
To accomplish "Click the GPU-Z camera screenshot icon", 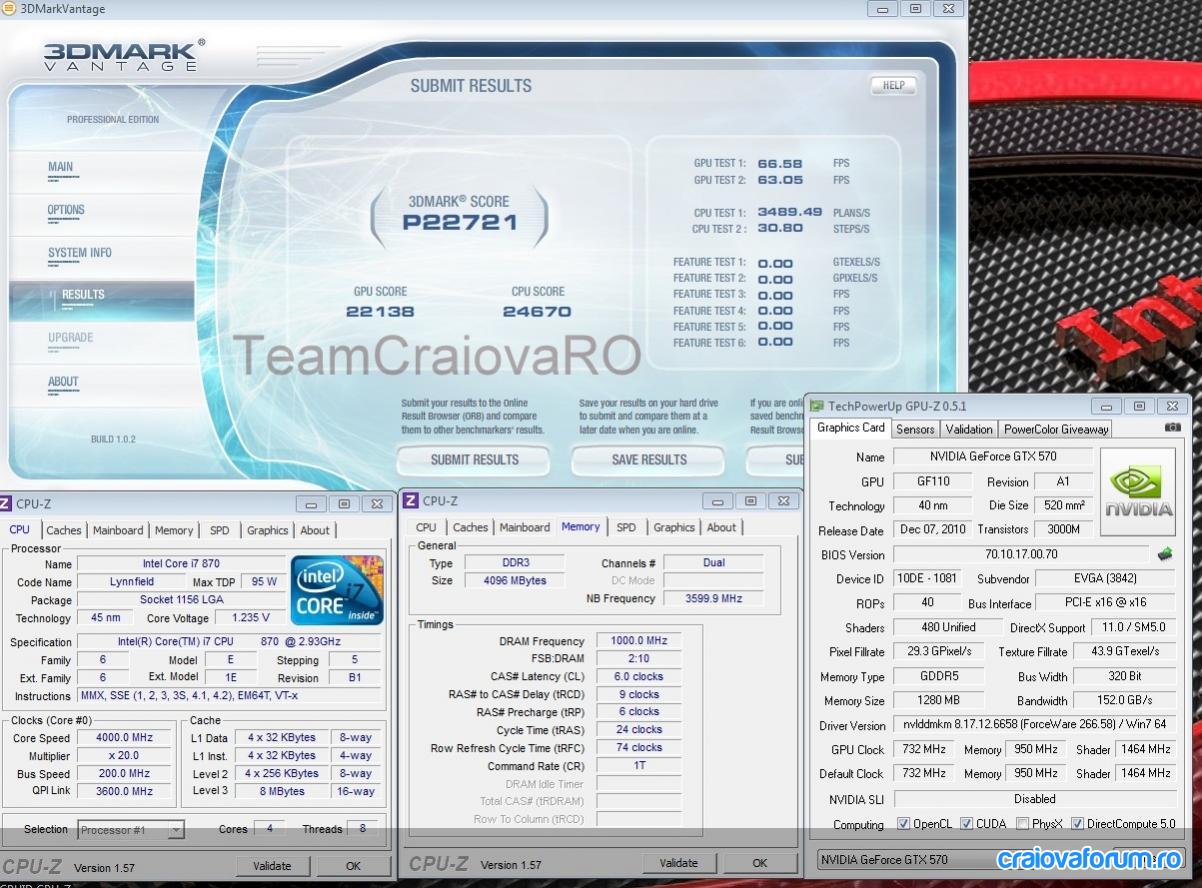I will click(x=1172, y=428).
